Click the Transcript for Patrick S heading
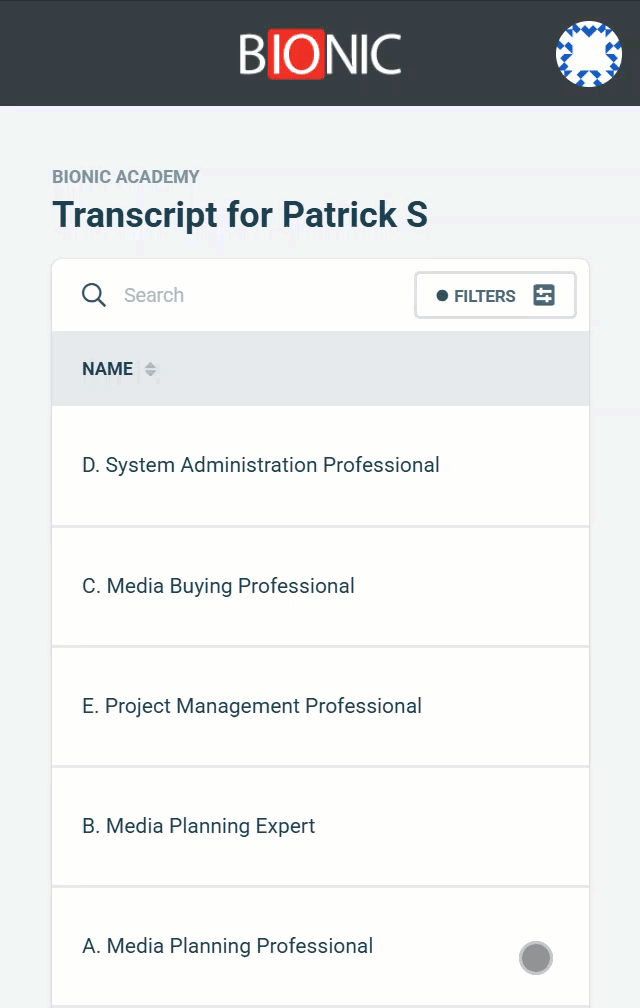640x1008 pixels. 240,214
